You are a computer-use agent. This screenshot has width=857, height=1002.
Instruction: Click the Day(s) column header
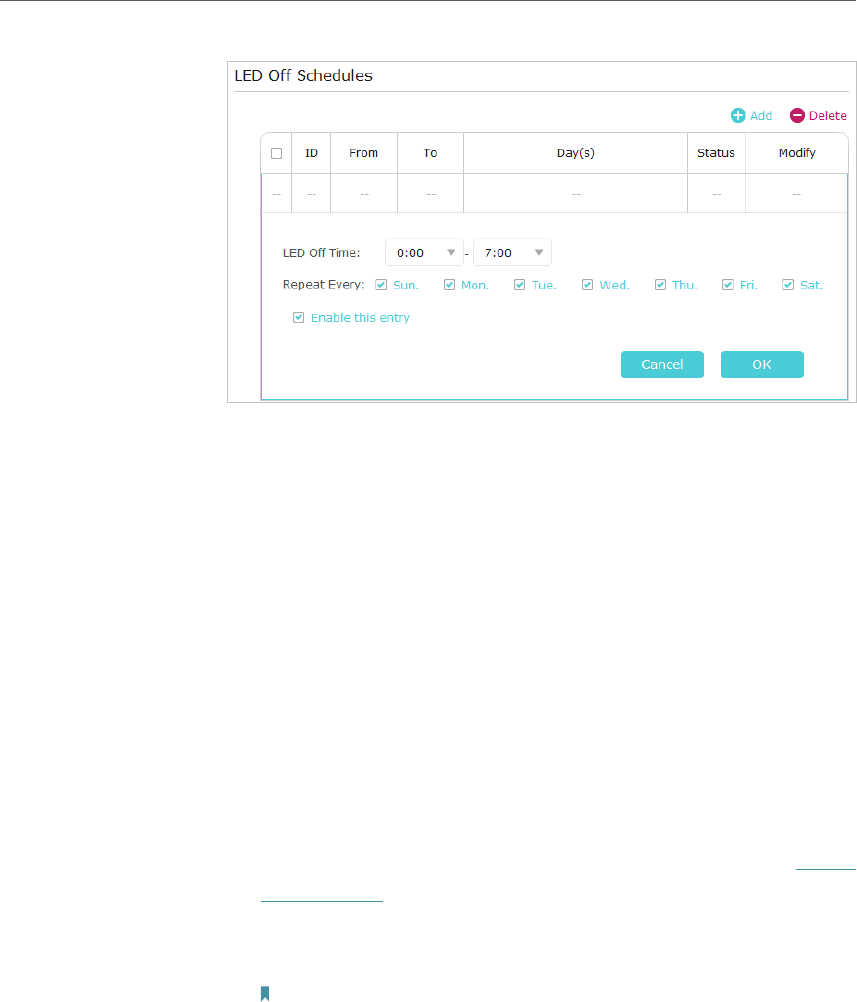[x=576, y=153]
